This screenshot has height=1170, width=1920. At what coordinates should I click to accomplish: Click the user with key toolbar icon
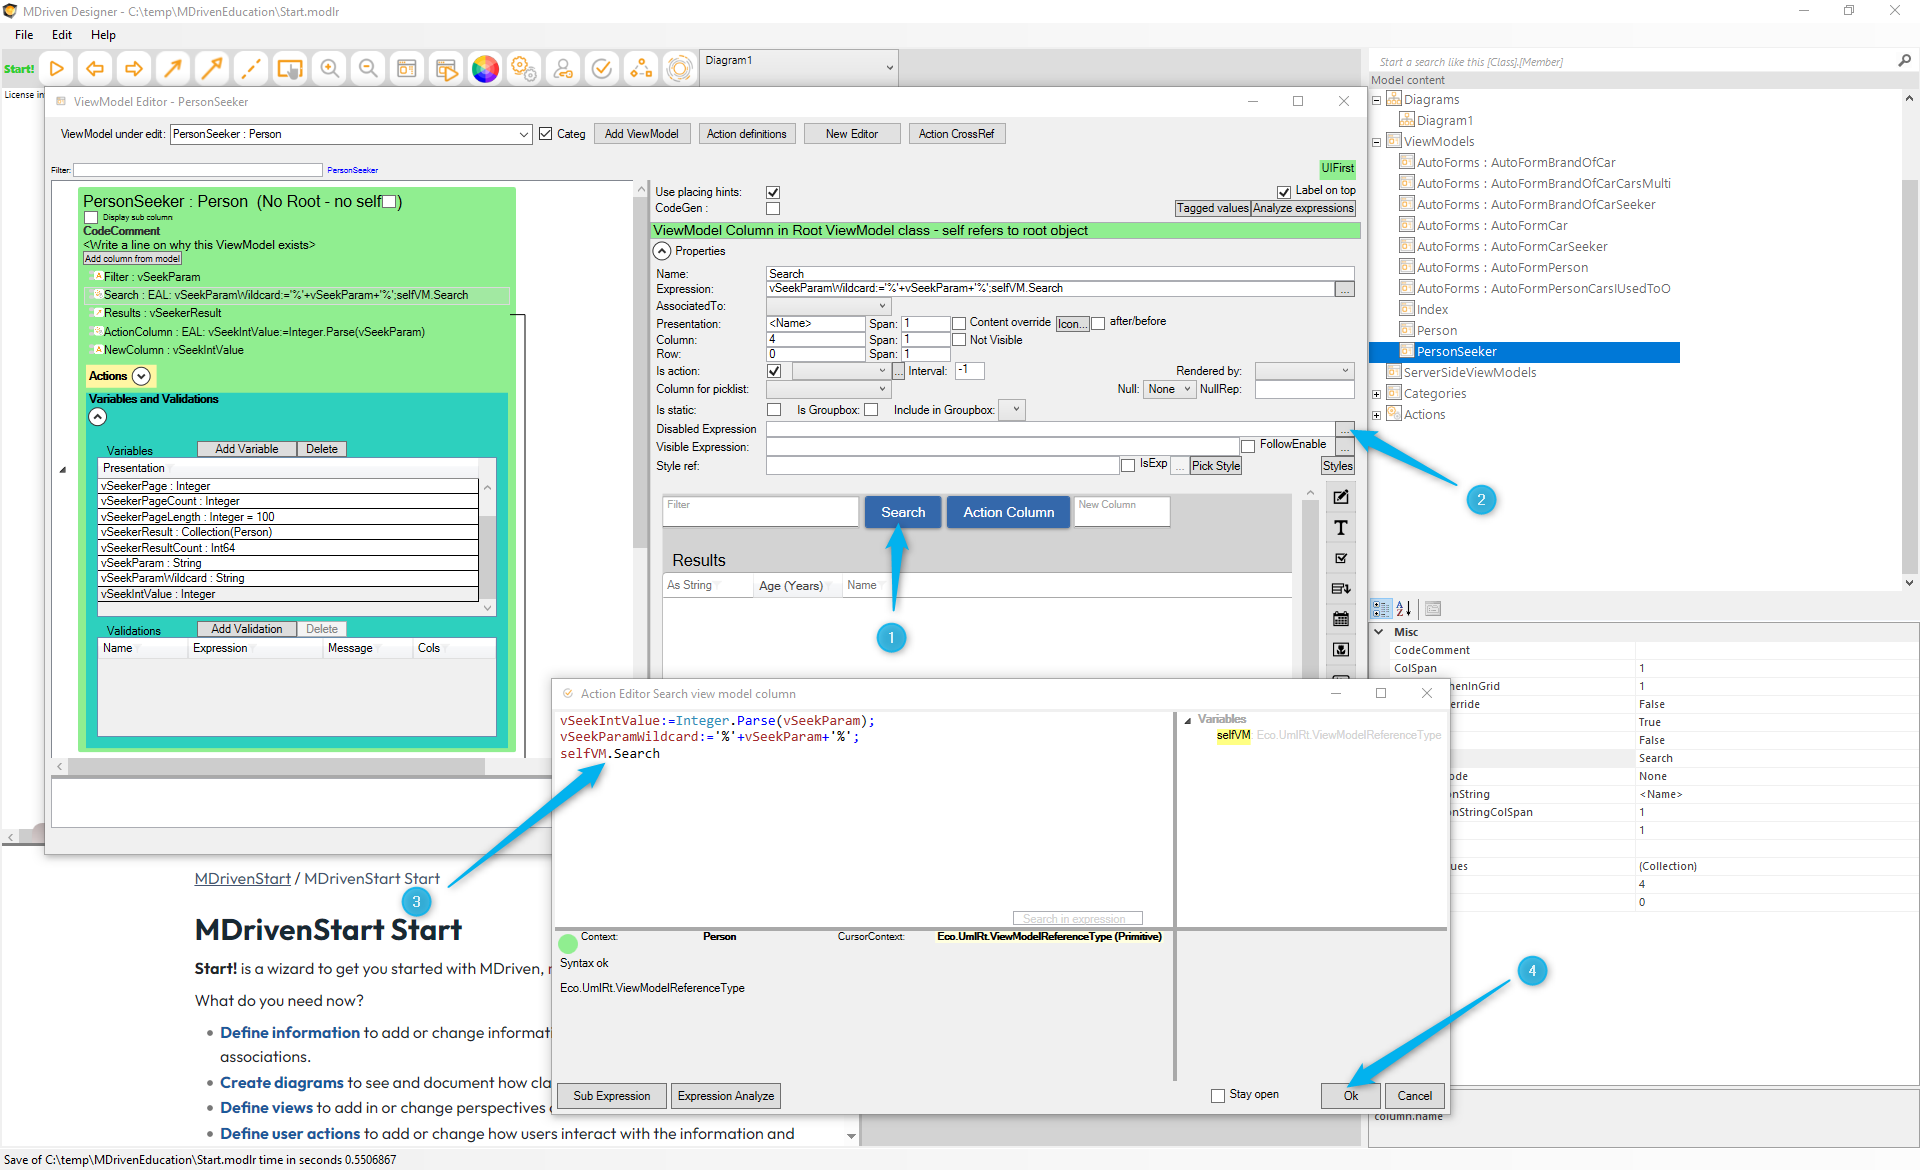(563, 68)
